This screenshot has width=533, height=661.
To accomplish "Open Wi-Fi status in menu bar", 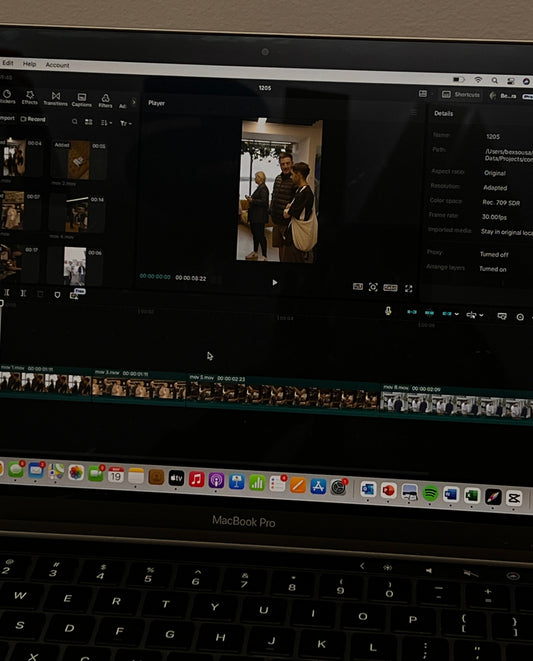I will (x=478, y=79).
